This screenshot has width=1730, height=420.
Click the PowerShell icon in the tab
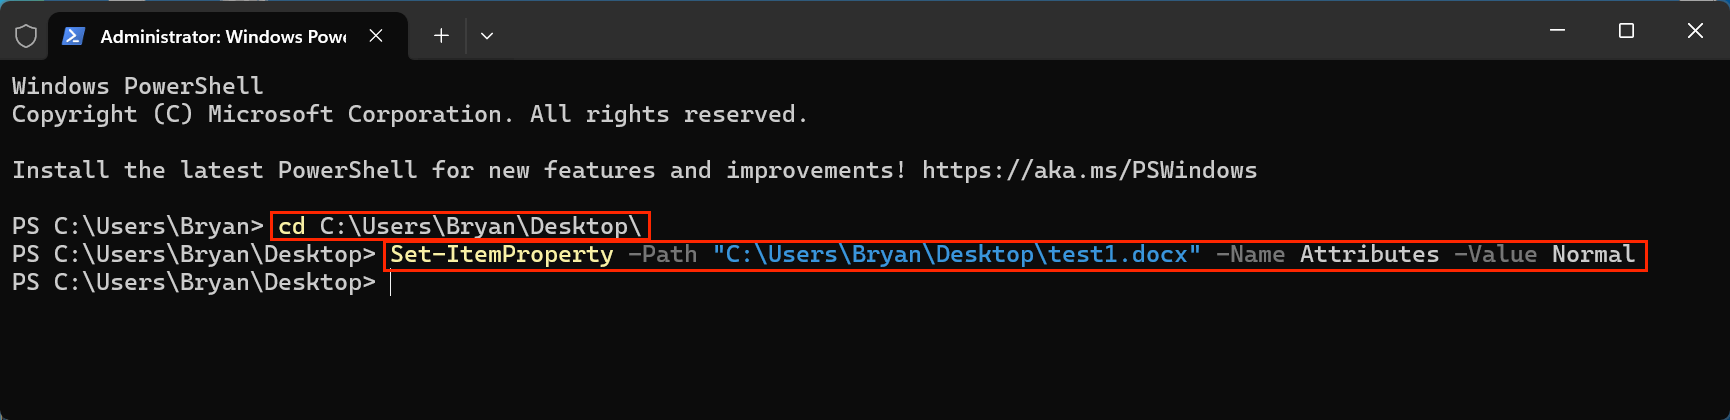(73, 36)
